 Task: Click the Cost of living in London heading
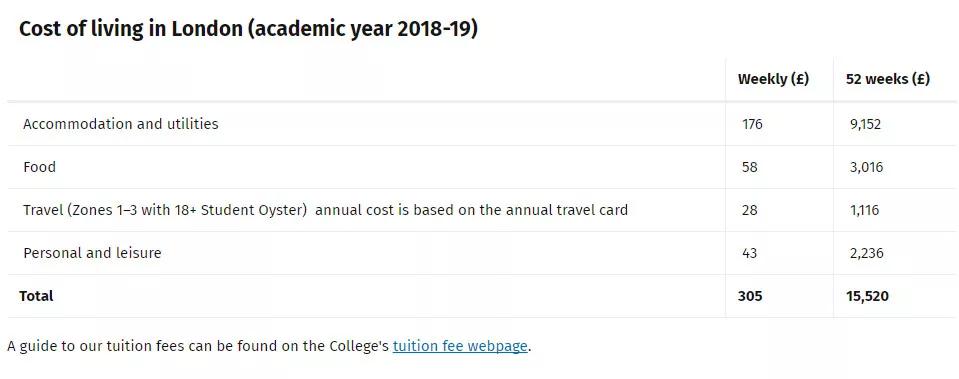coord(248,29)
